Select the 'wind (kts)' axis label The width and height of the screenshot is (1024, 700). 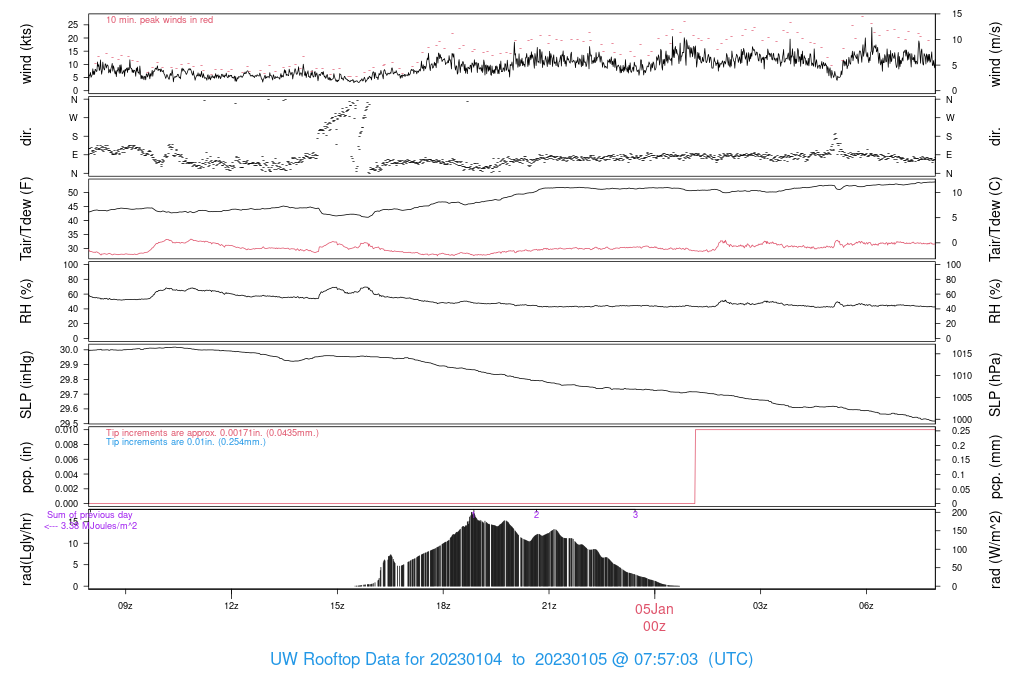[x=26, y=54]
